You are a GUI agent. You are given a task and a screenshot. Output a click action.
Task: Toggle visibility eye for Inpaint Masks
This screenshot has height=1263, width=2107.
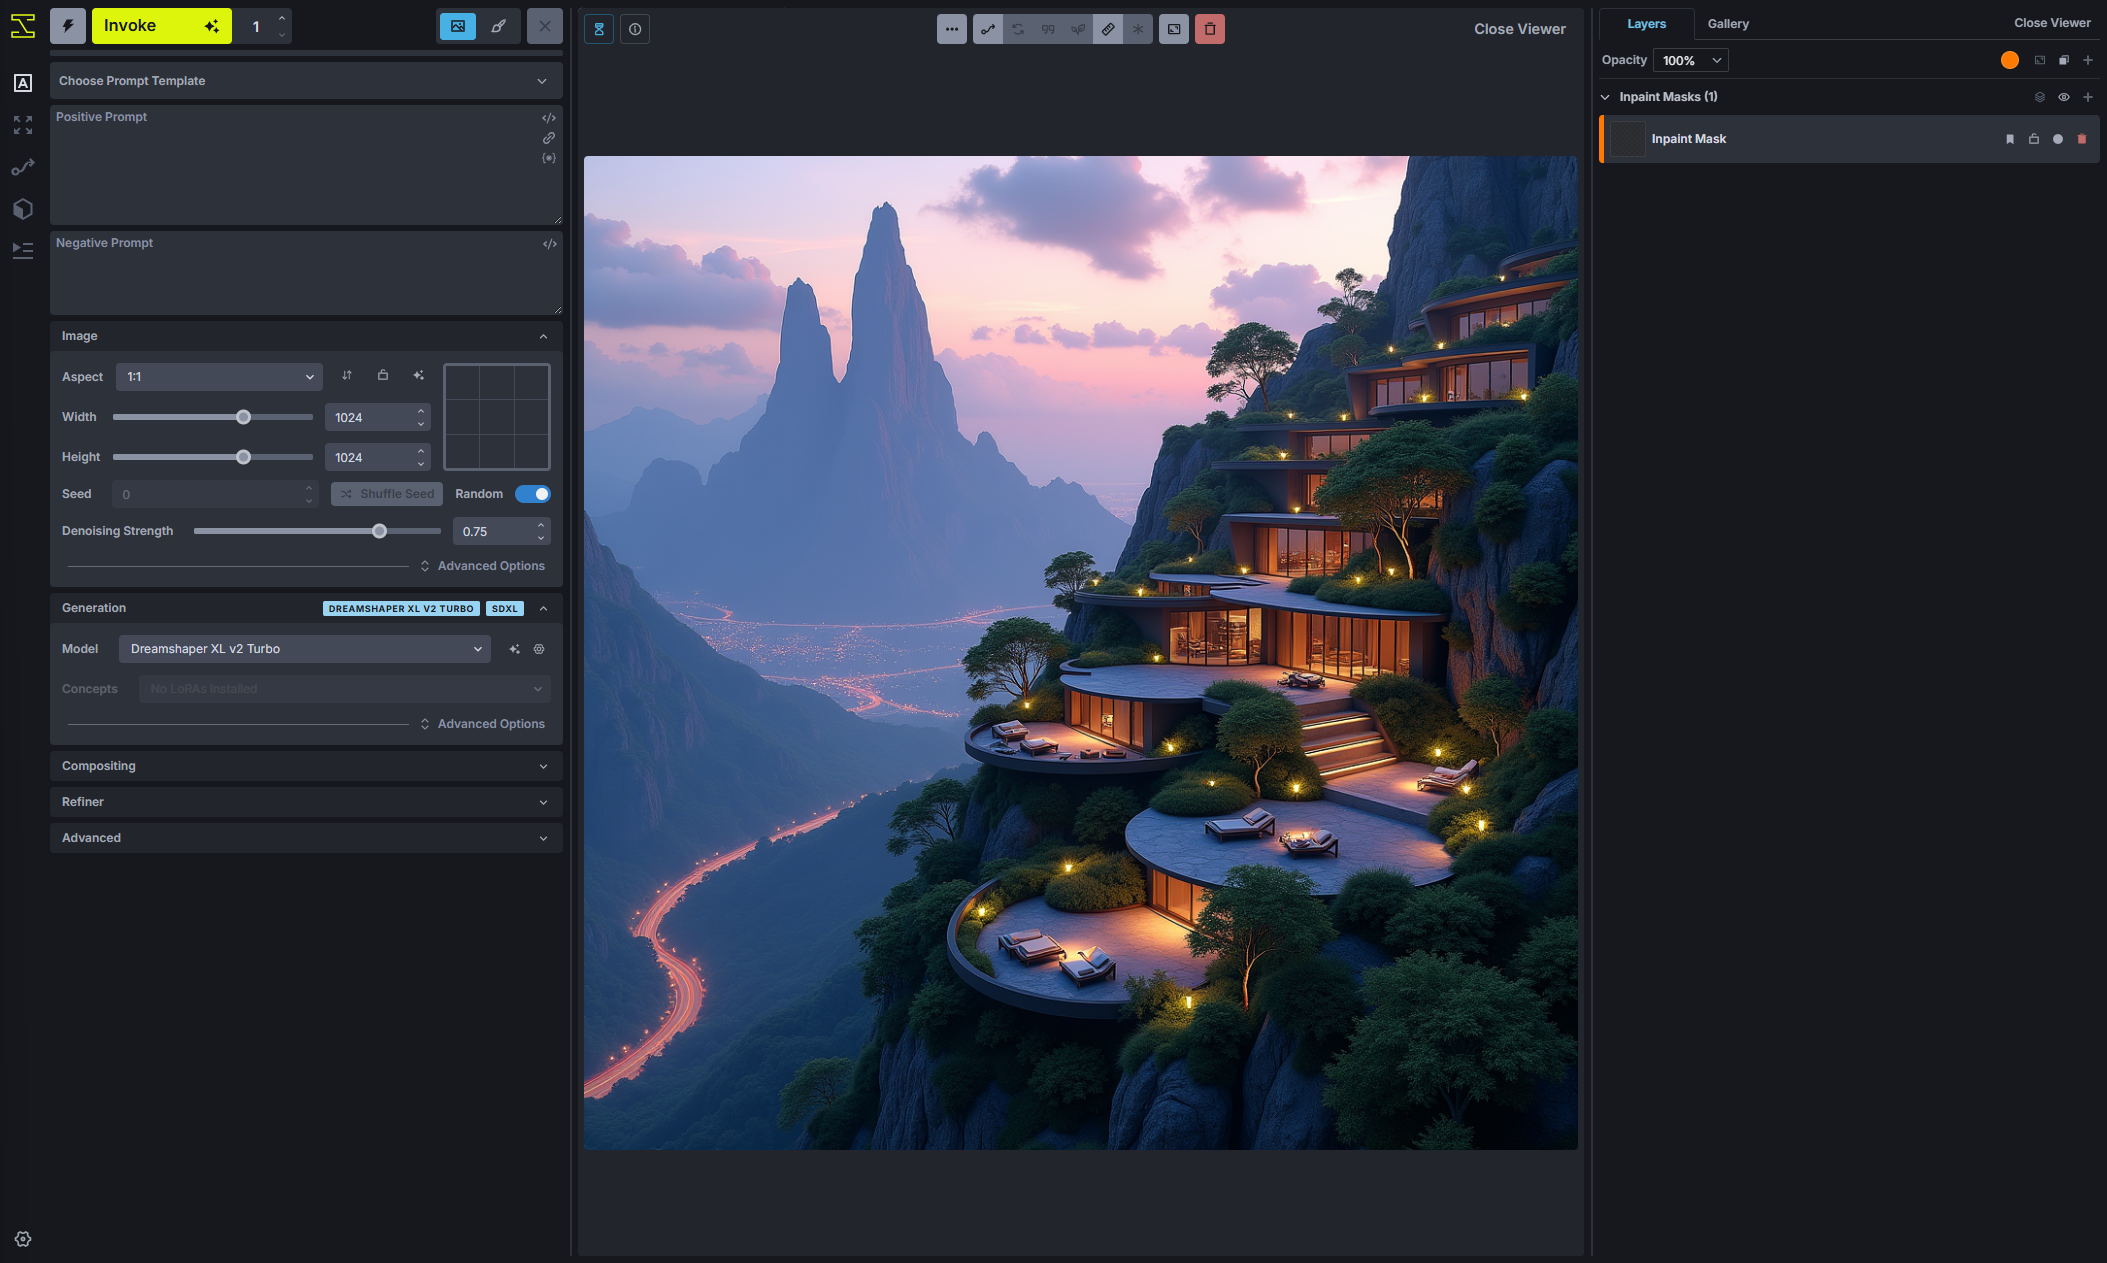click(2063, 97)
